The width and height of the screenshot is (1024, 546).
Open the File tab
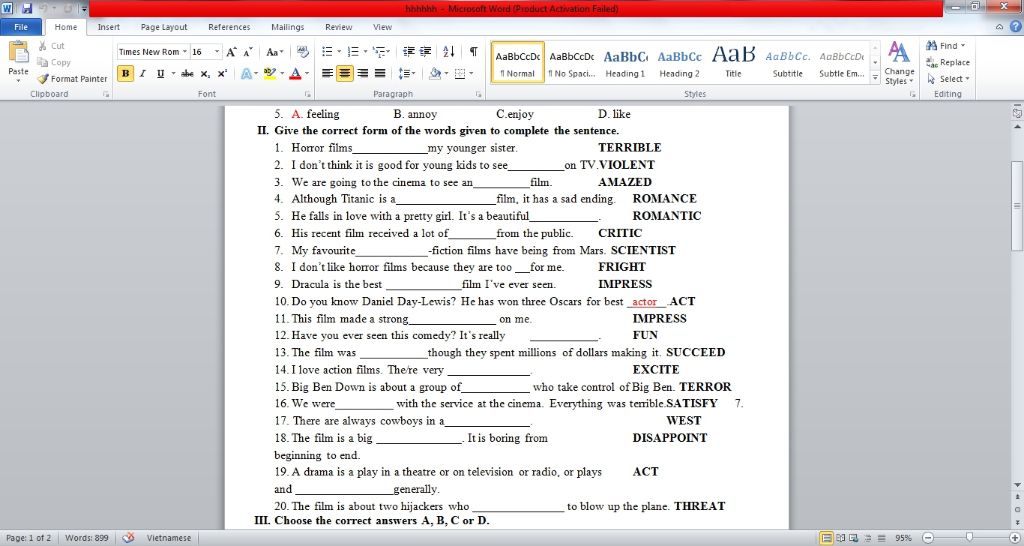pyautogui.click(x=21, y=27)
